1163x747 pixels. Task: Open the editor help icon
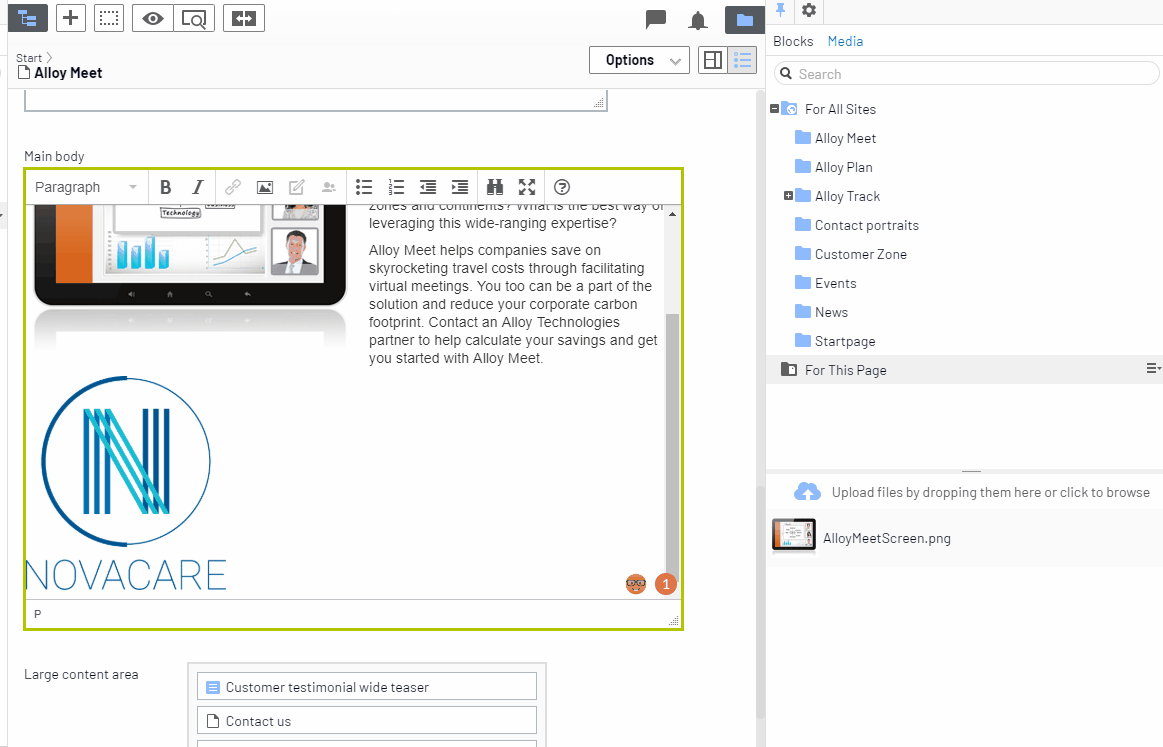click(562, 187)
